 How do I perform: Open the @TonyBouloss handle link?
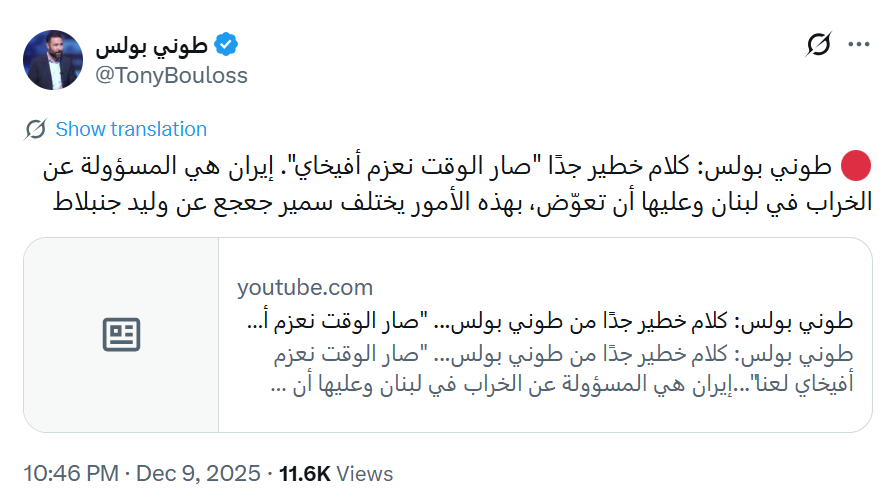[171, 75]
